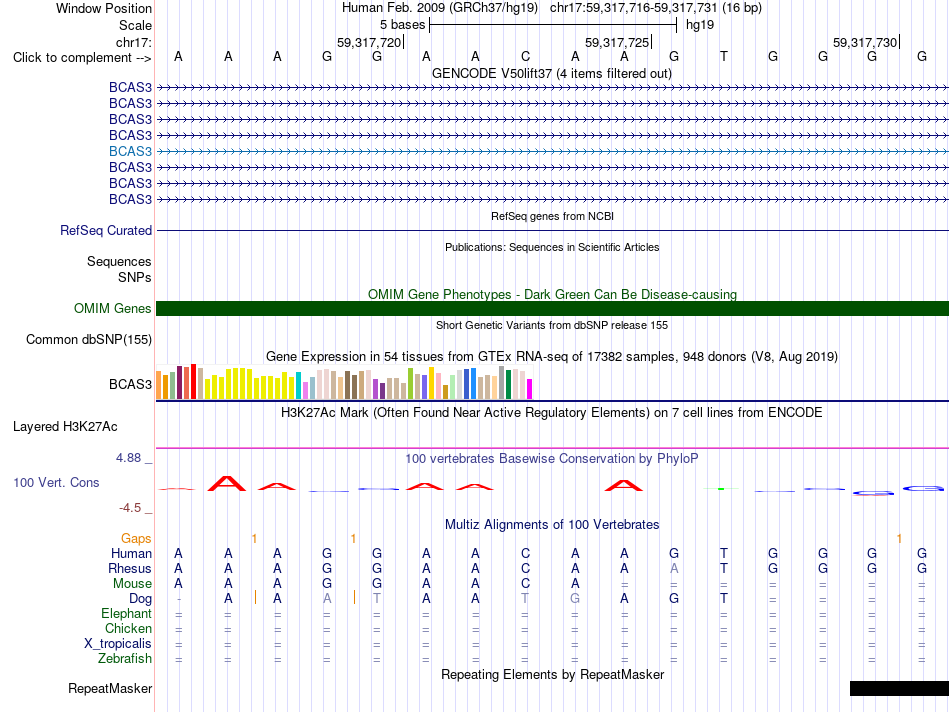Screen dimensions: 950x712
Task: Open the RefSeq Curated track label
Action: pyautogui.click(x=105, y=230)
